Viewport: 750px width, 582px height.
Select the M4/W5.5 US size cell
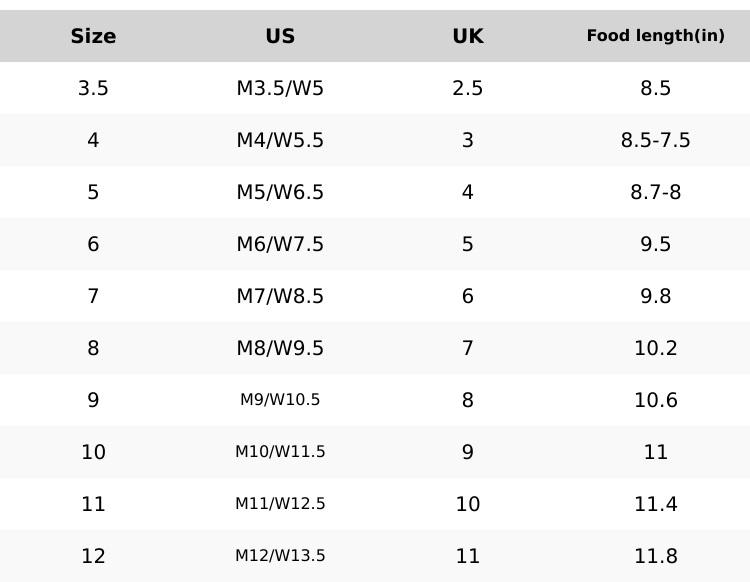click(x=280, y=140)
